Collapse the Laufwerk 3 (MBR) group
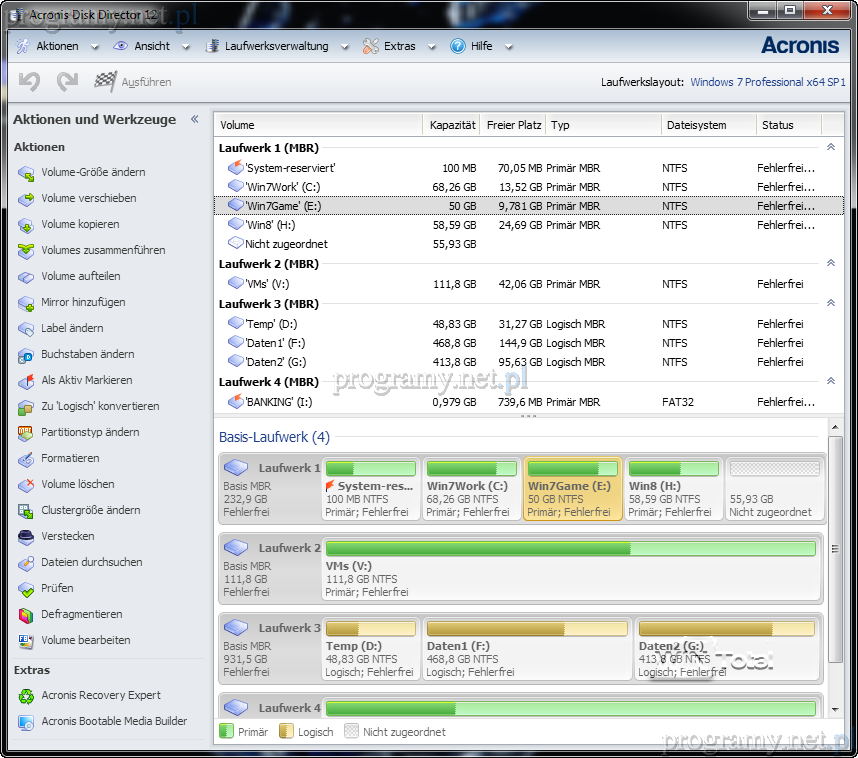This screenshot has width=858, height=758. [830, 303]
